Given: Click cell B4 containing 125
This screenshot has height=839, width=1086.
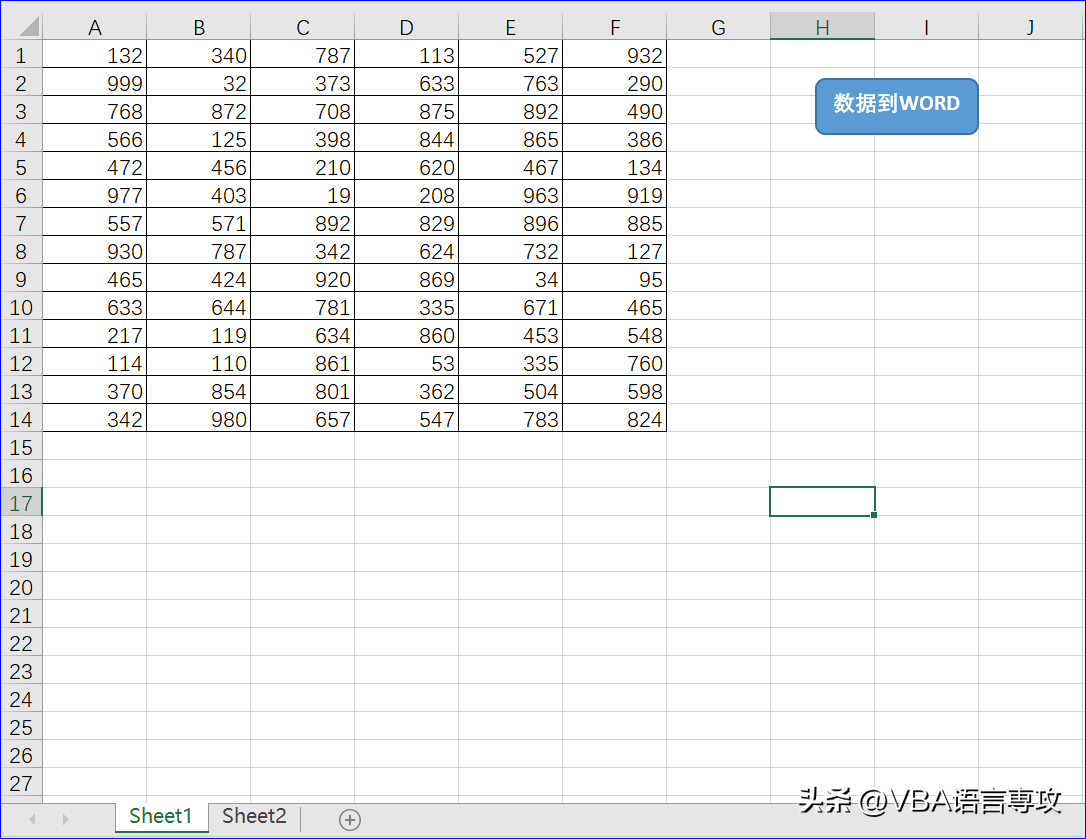Looking at the screenshot, I should (x=199, y=139).
